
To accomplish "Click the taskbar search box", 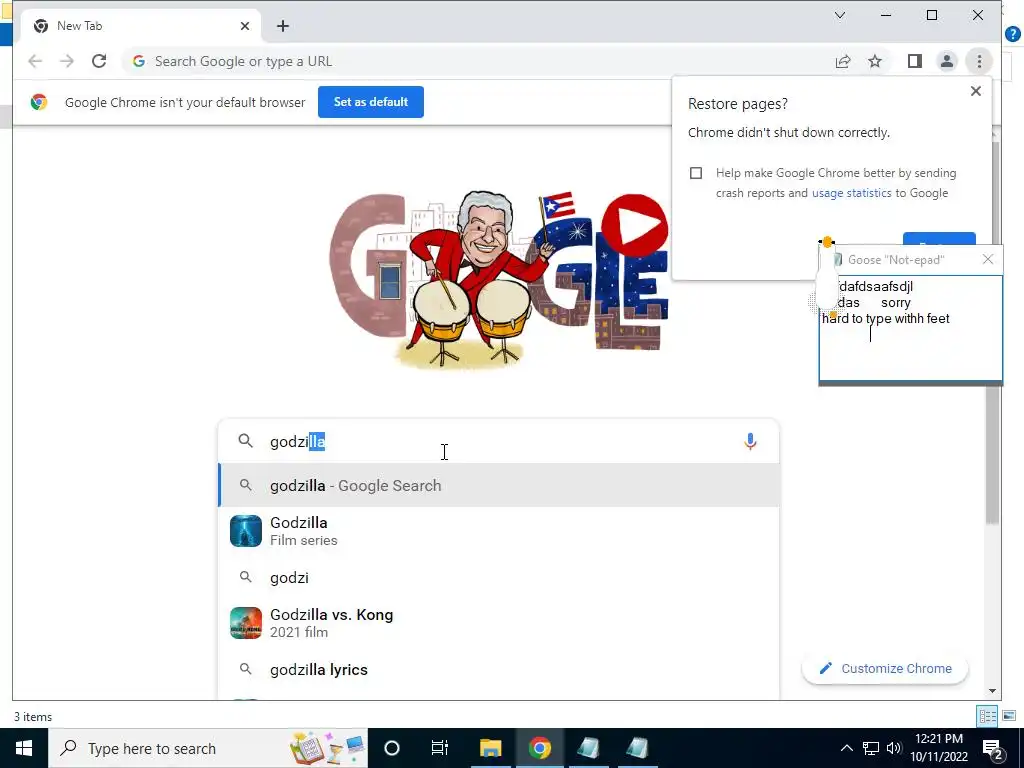I will [208, 748].
